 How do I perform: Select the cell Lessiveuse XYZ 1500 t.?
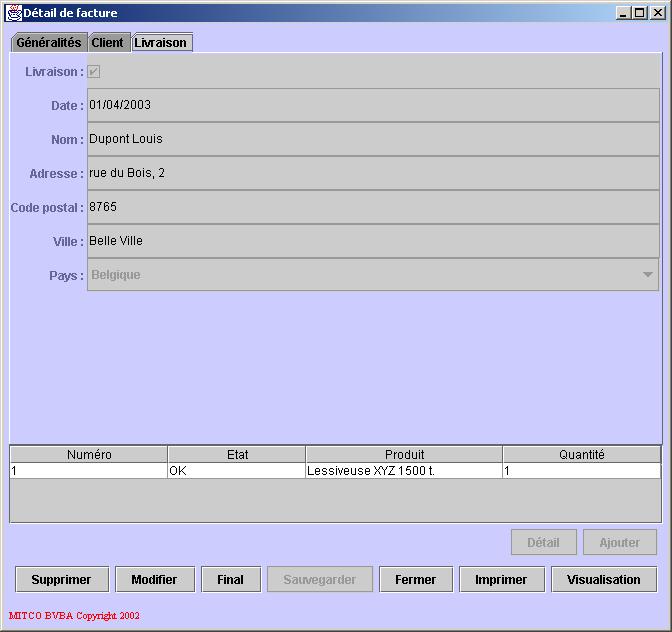(404, 471)
